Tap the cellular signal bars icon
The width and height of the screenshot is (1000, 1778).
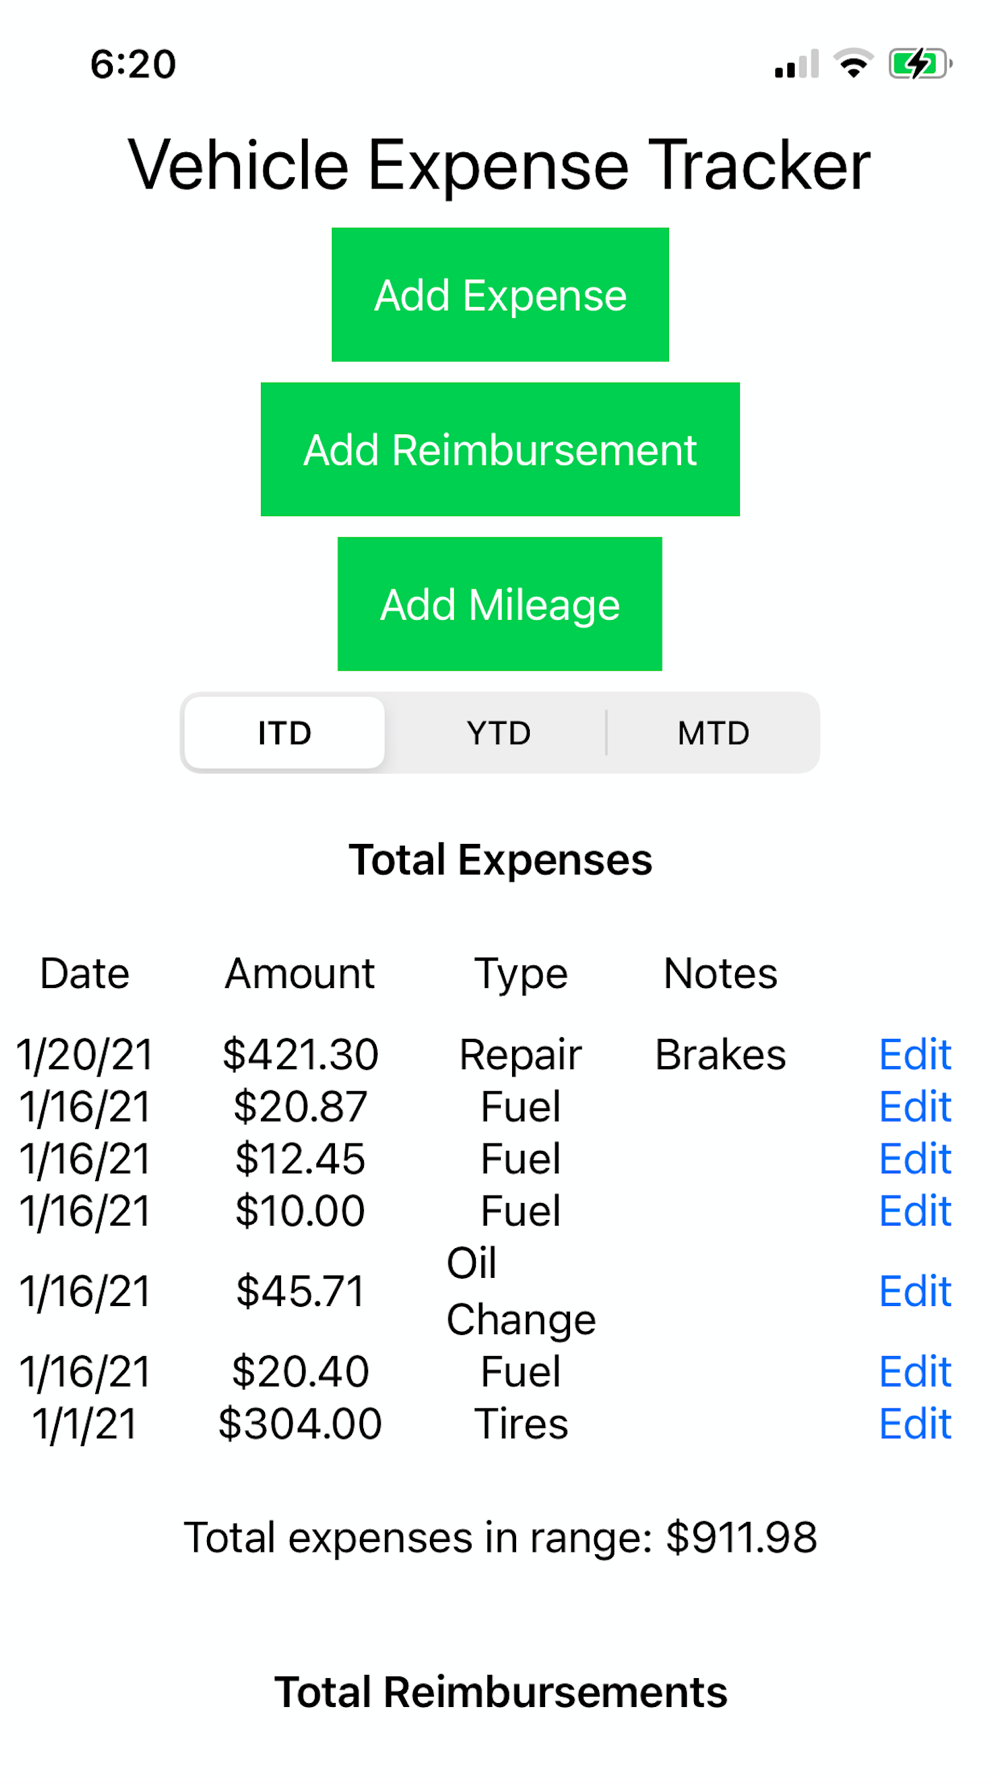(x=796, y=65)
